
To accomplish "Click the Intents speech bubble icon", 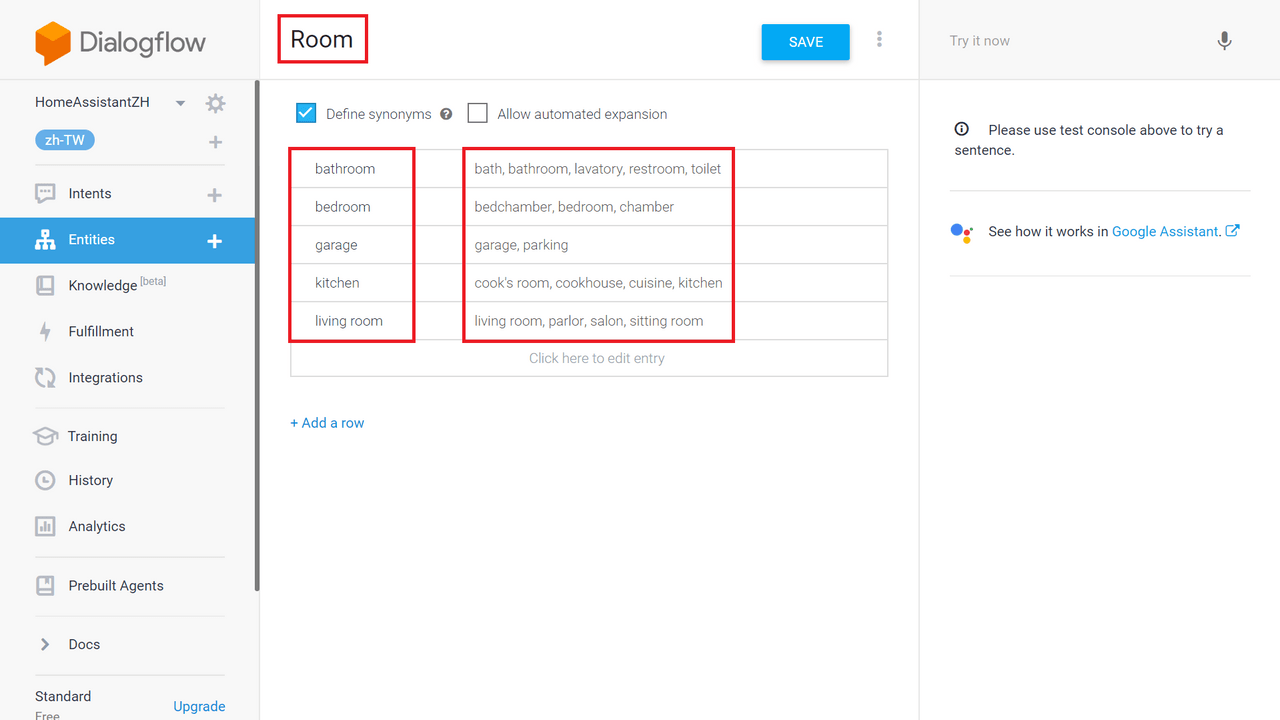I will tap(45, 194).
